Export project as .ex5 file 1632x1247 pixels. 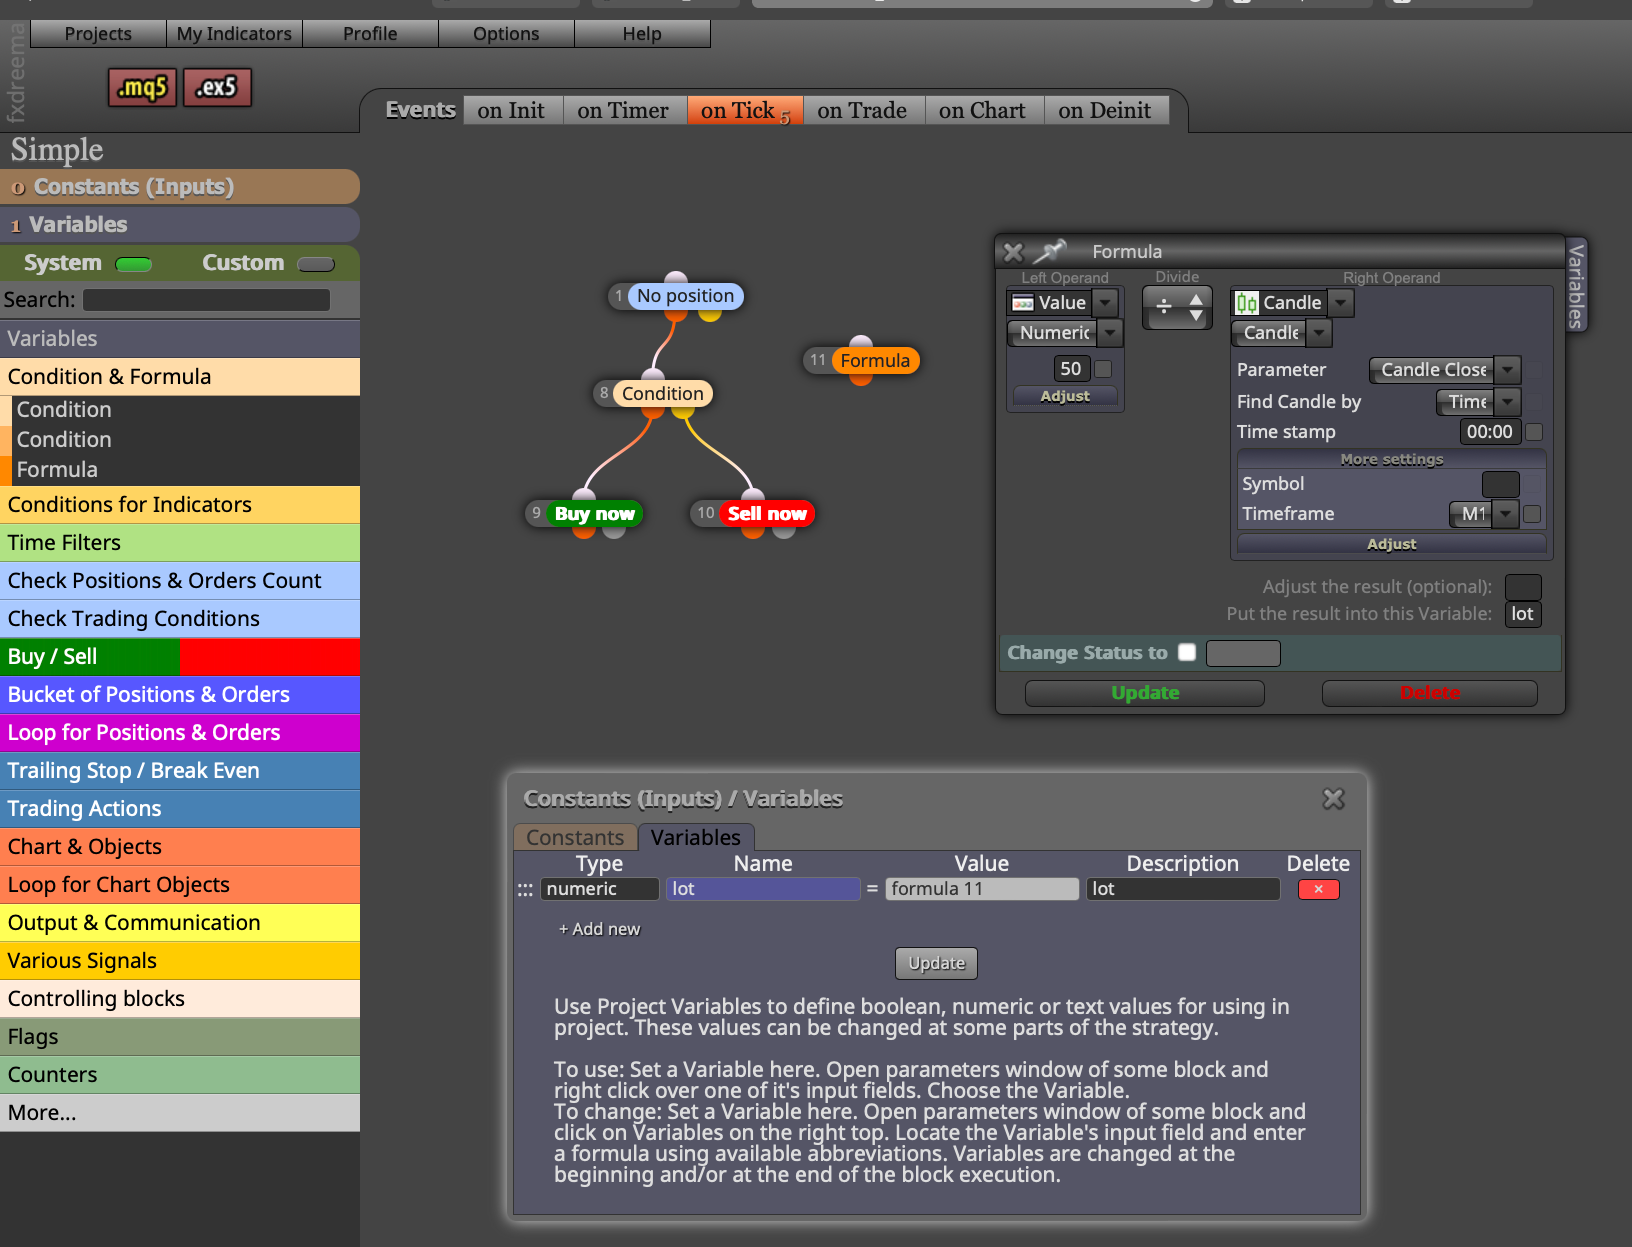click(x=217, y=88)
